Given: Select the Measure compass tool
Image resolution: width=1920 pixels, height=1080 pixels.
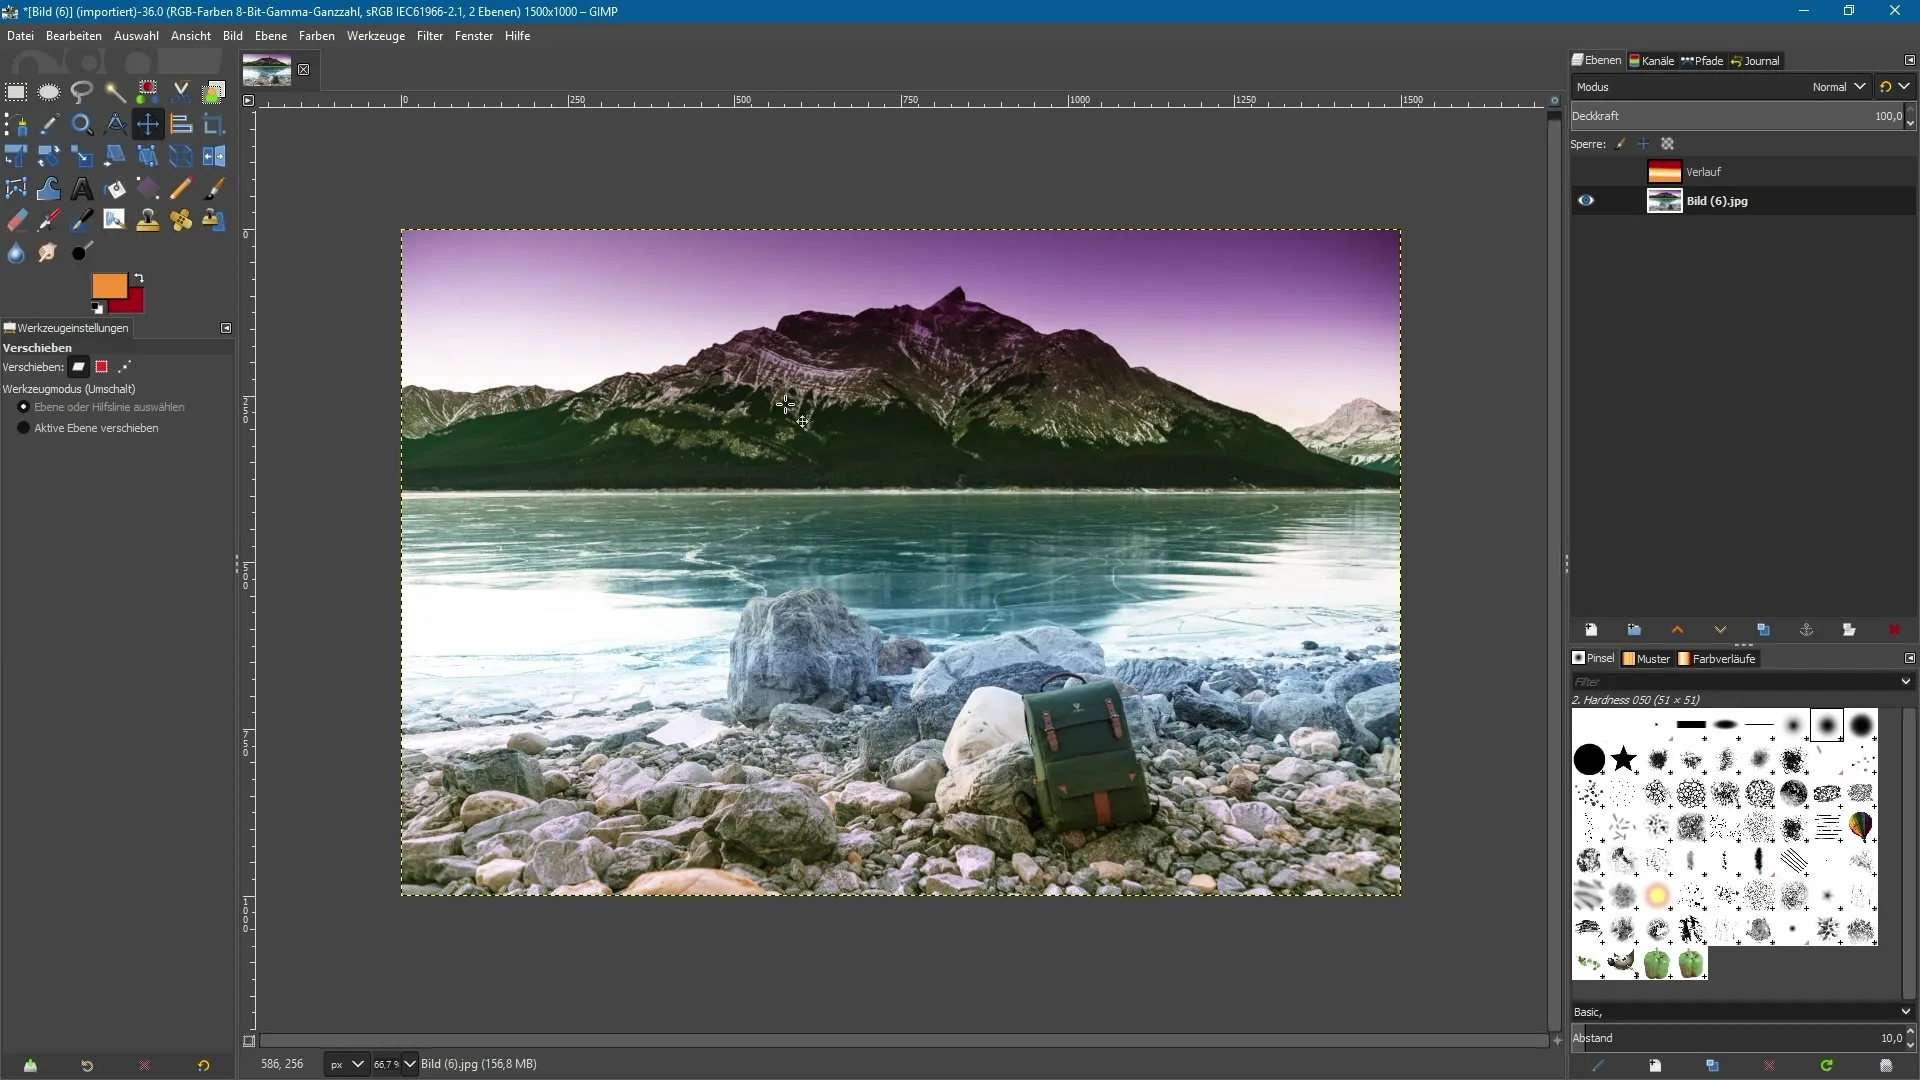Looking at the screenshot, I should 115,125.
